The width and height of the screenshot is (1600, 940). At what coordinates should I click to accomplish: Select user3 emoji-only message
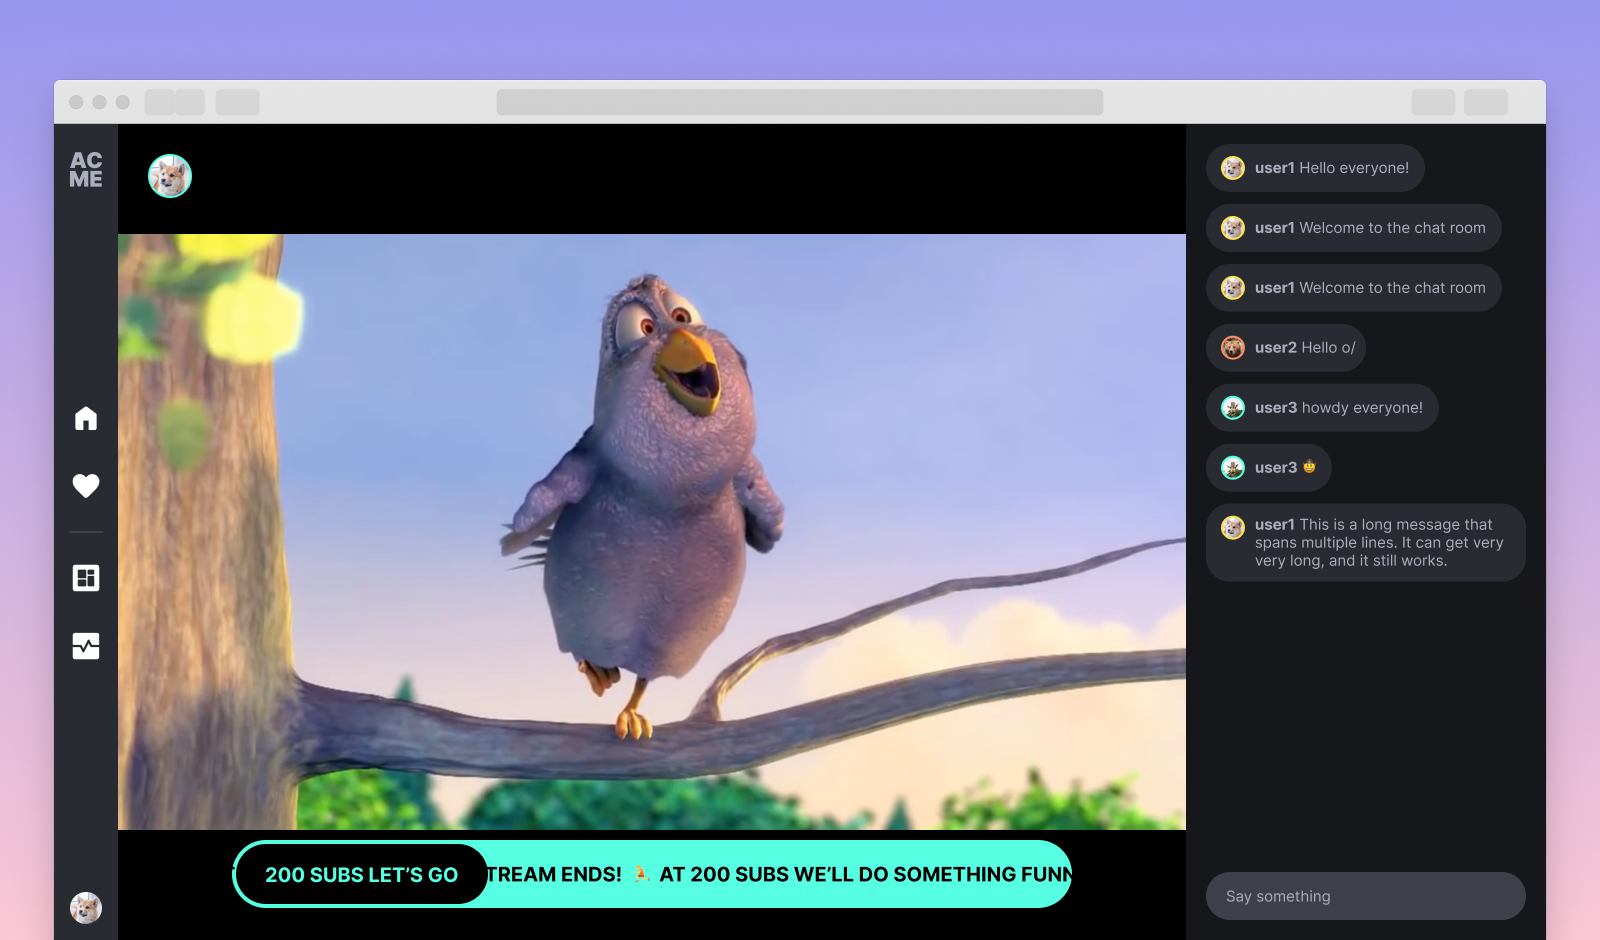[x=1268, y=468]
